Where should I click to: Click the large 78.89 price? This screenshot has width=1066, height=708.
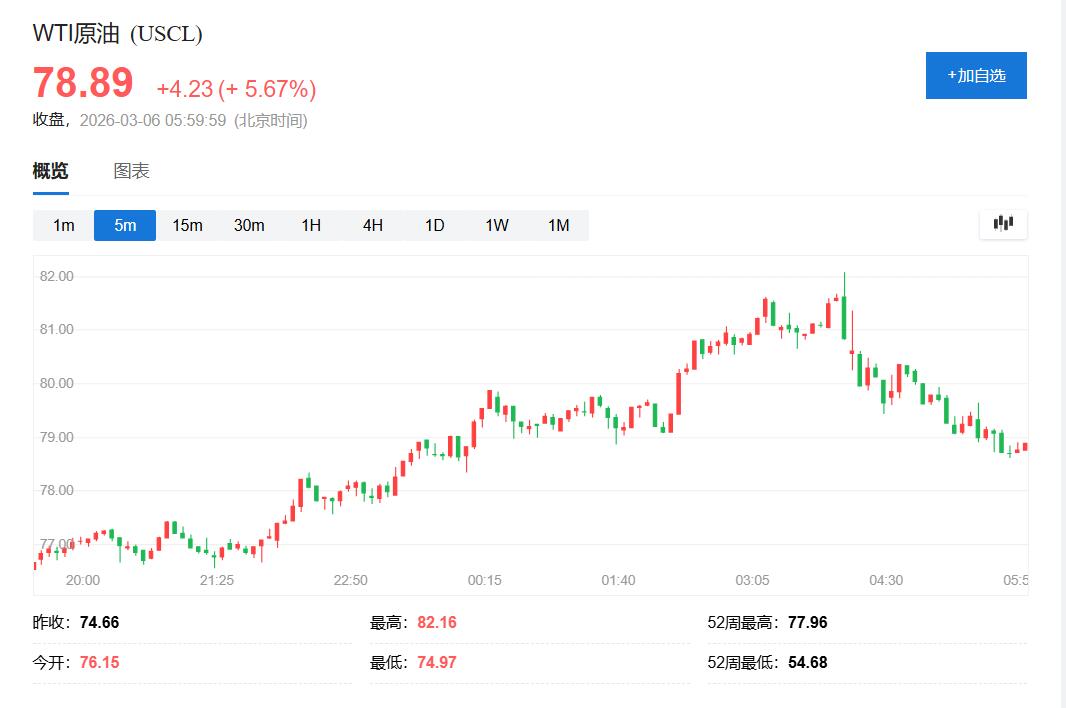(x=83, y=83)
